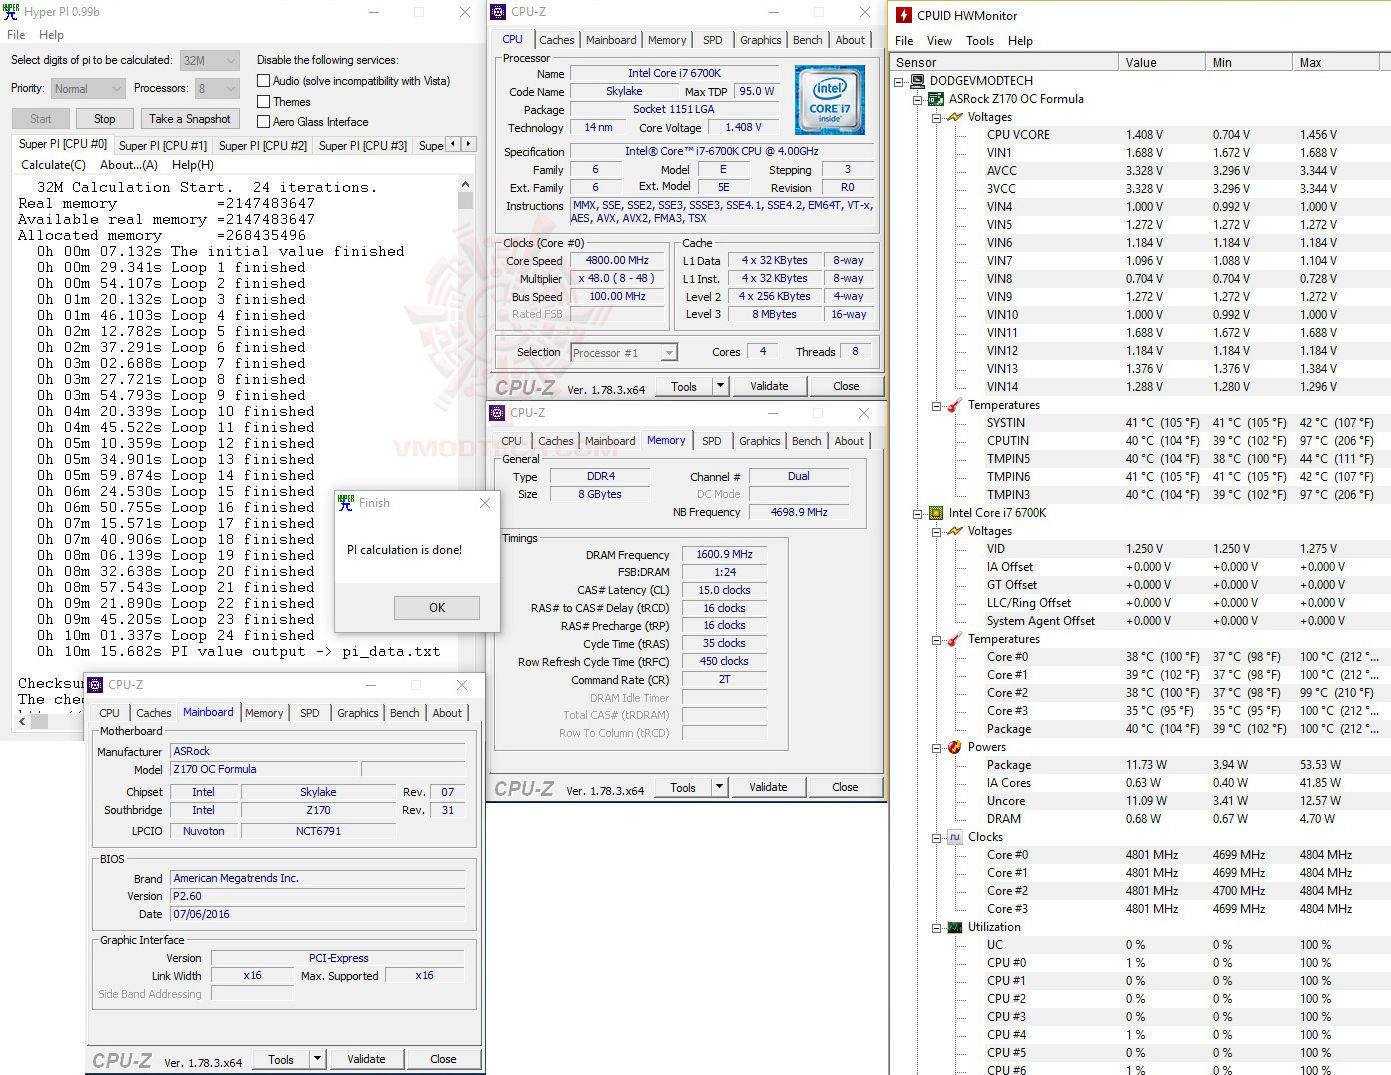The height and width of the screenshot is (1075, 1391).
Task: Open the Priority dropdown set to Normal
Action: [88, 89]
